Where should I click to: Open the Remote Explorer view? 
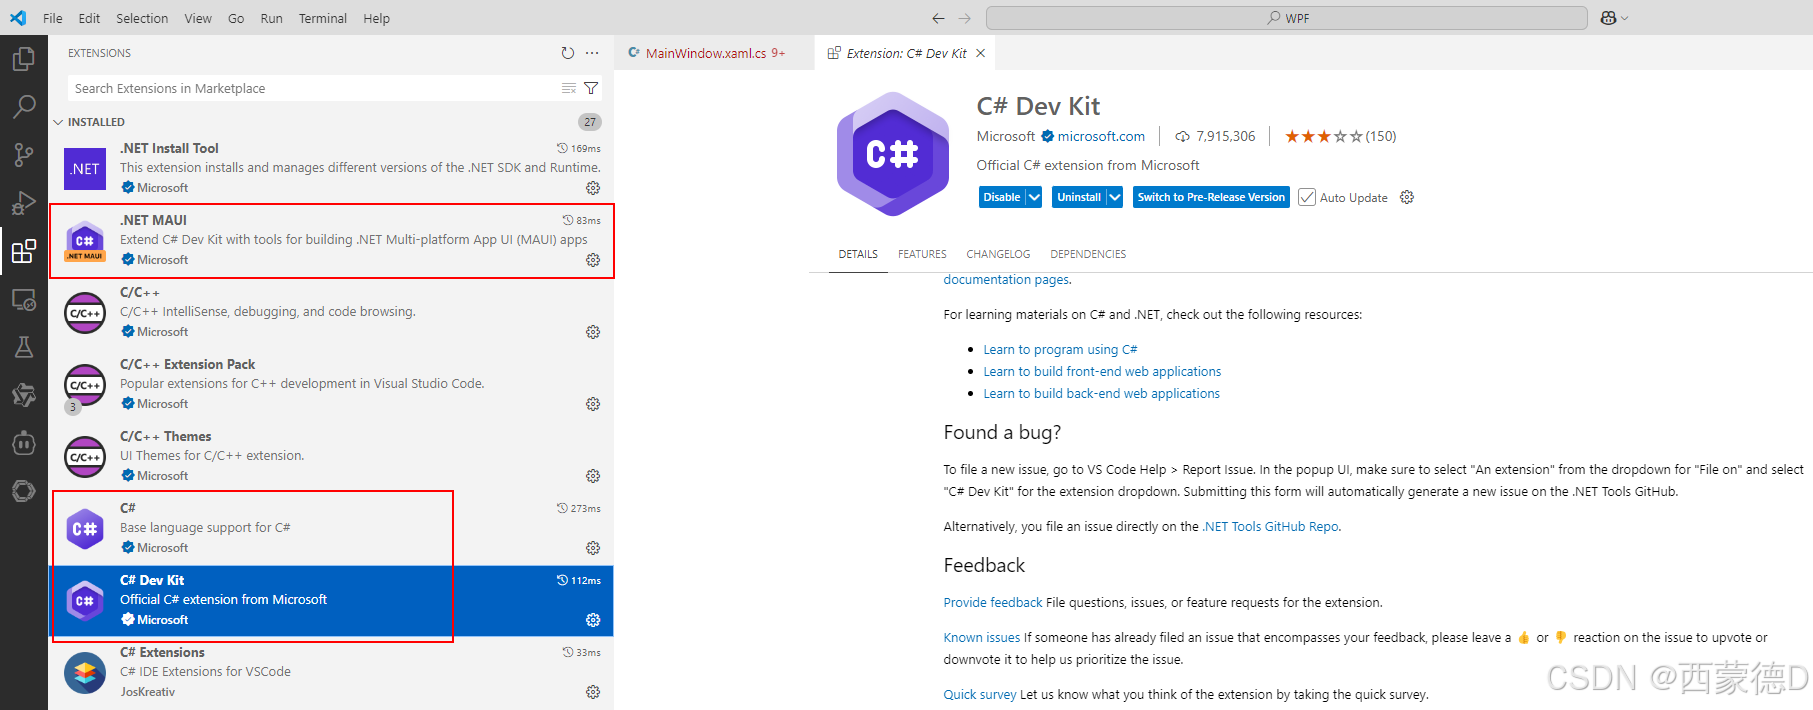pyautogui.click(x=23, y=299)
